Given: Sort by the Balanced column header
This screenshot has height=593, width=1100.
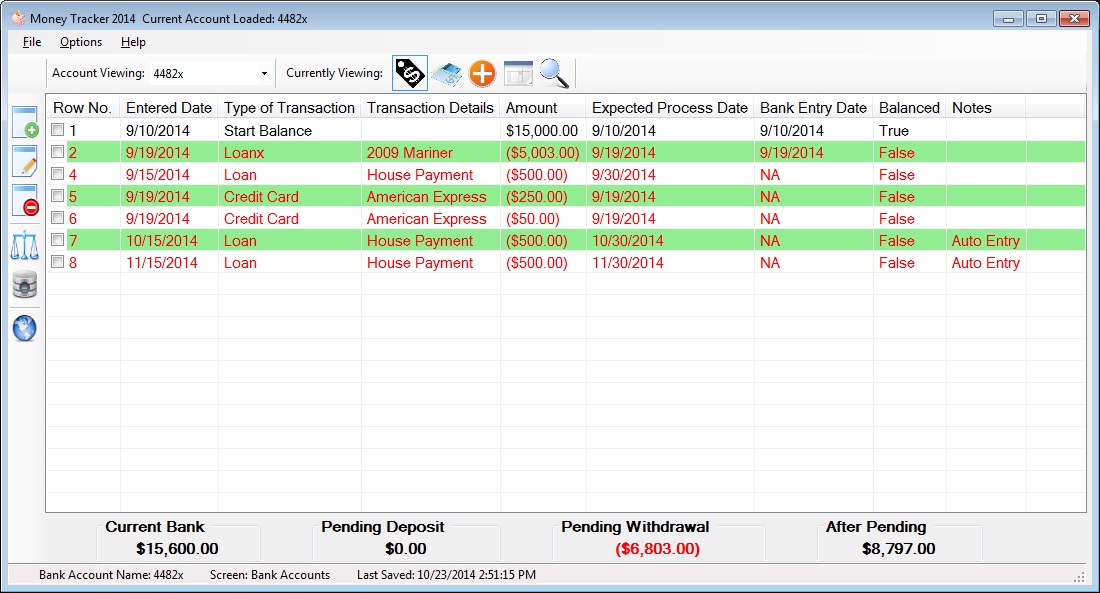Looking at the screenshot, I should (x=909, y=108).
